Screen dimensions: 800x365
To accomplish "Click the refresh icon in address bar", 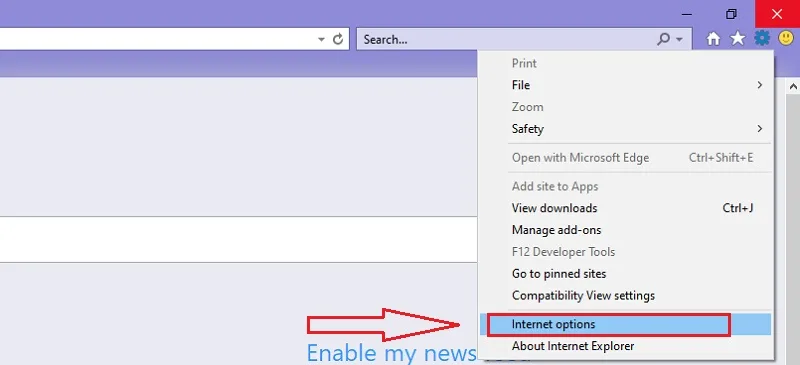I will point(338,39).
